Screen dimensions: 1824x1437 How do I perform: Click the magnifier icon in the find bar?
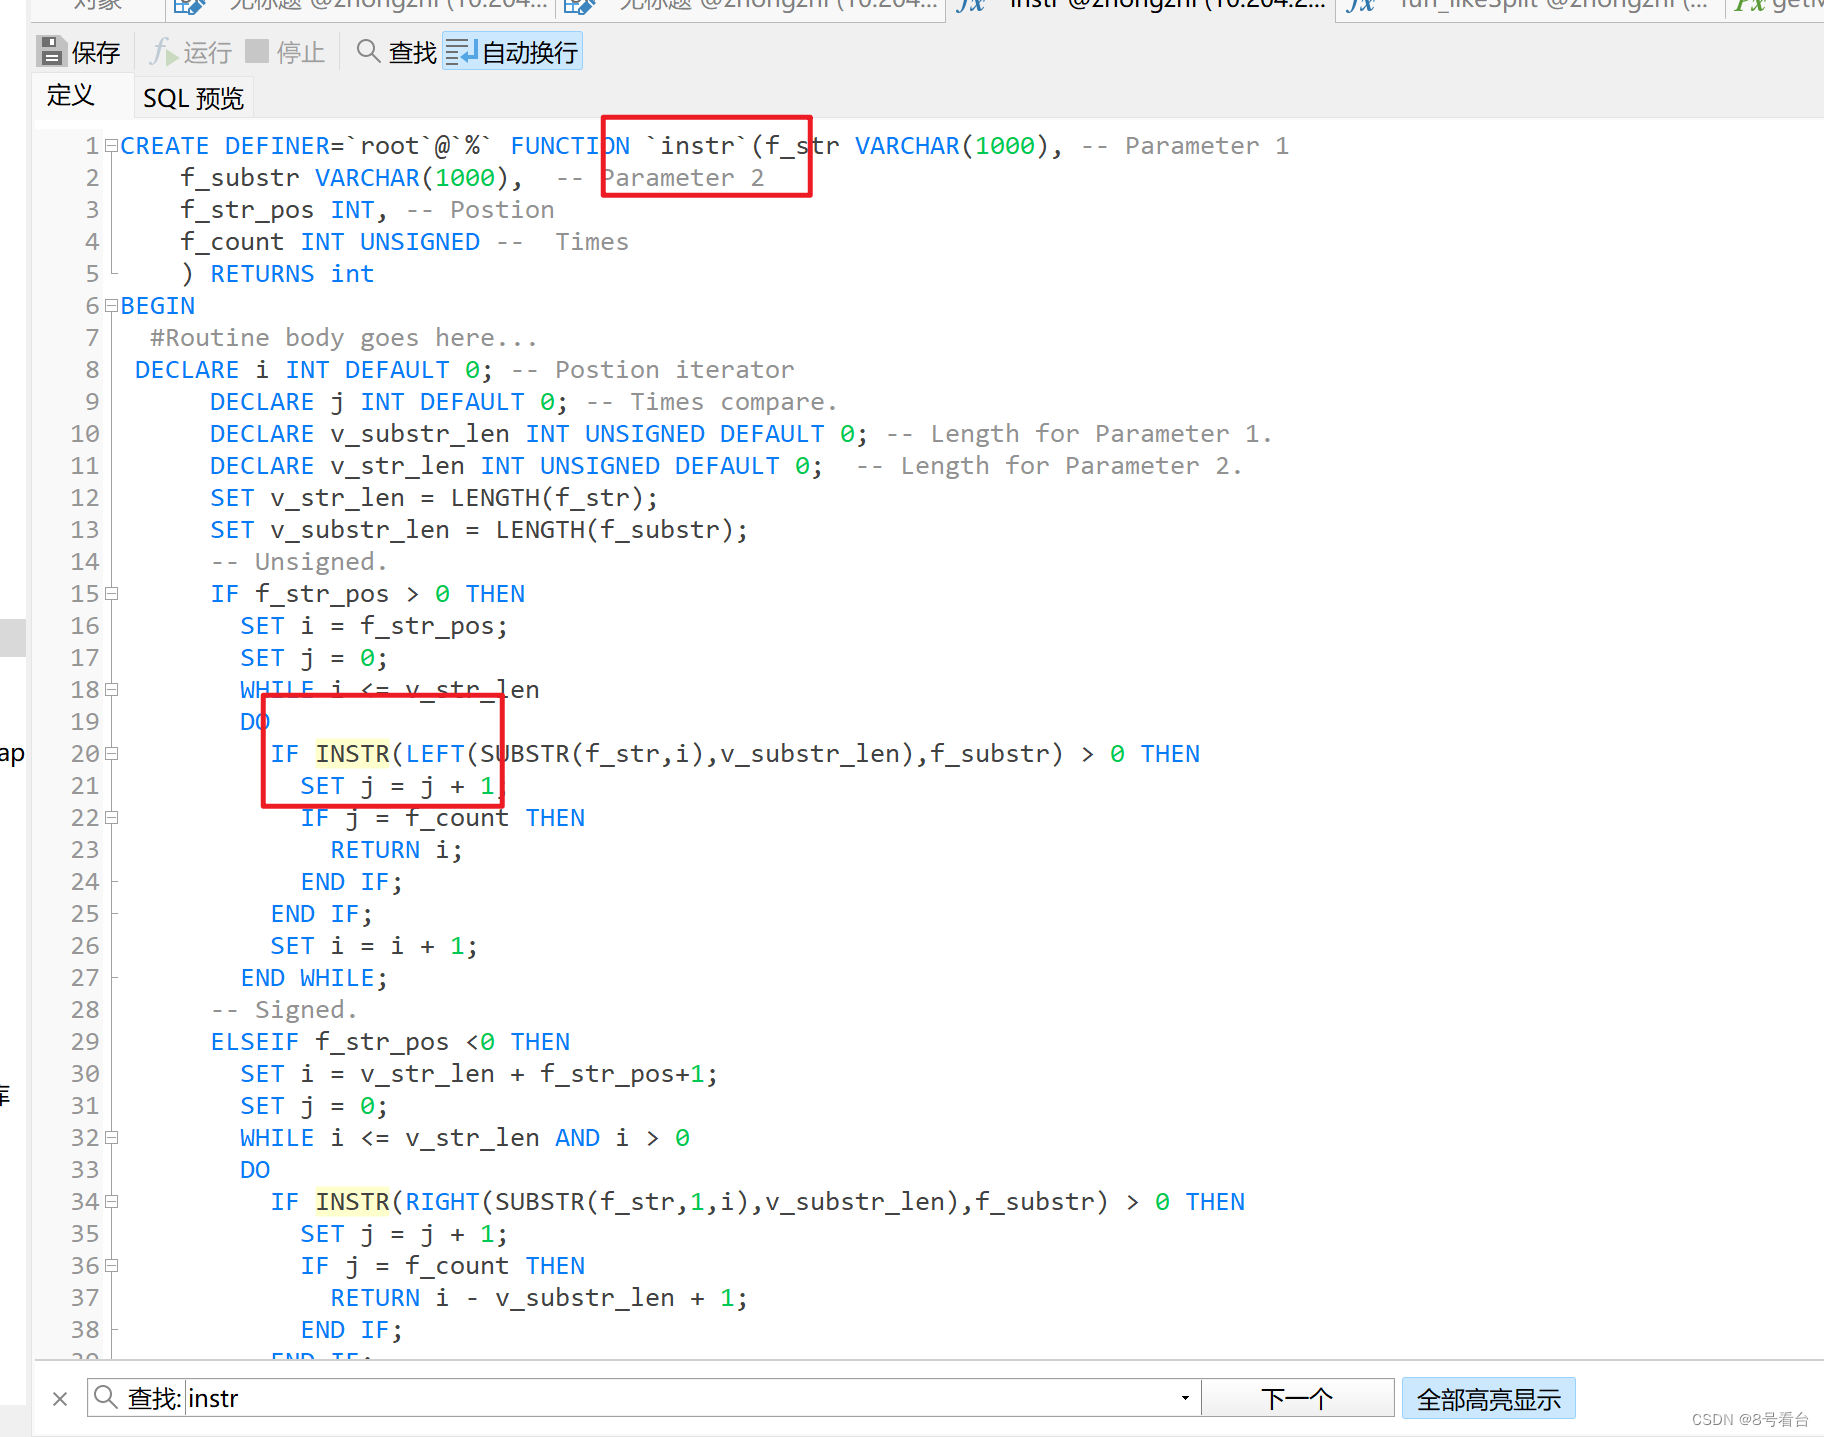(104, 1397)
